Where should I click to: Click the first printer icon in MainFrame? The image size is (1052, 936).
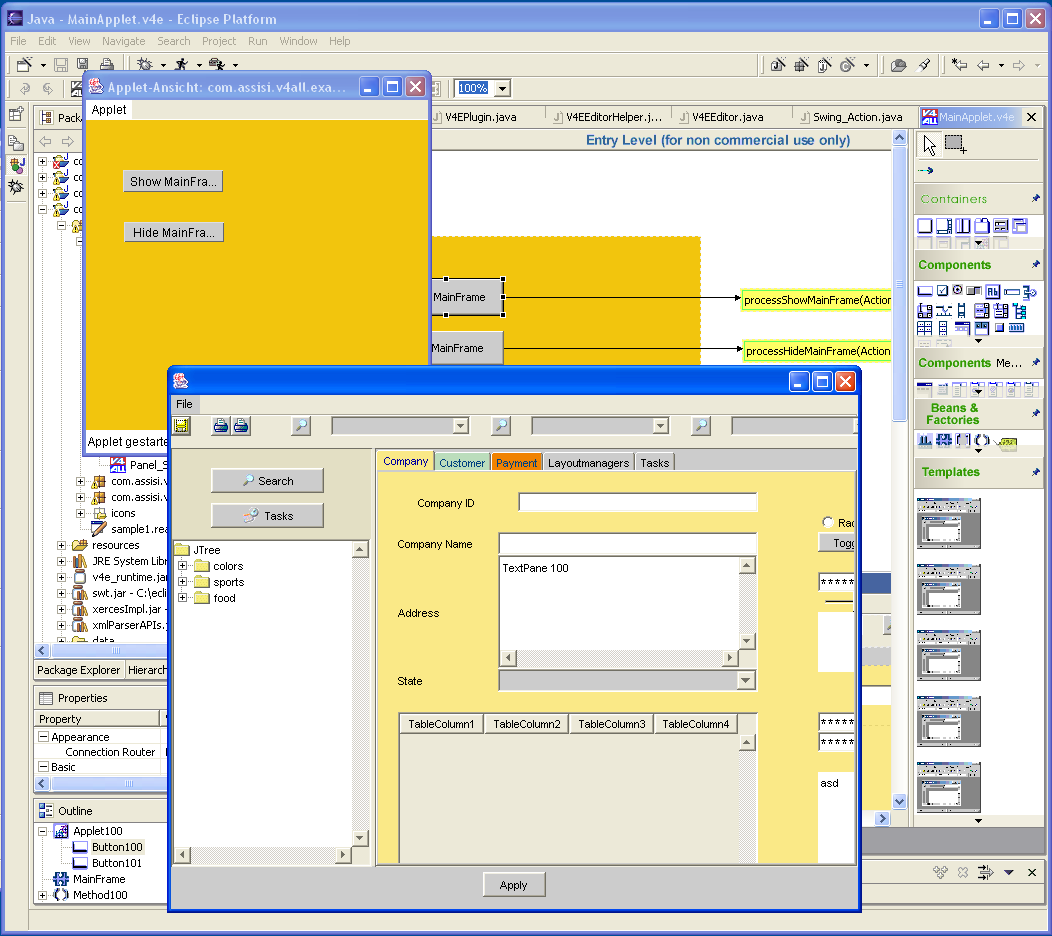point(221,426)
